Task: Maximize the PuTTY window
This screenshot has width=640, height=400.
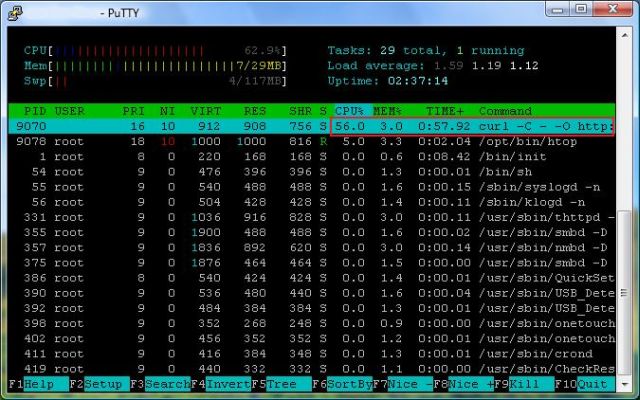Action: 581,9
